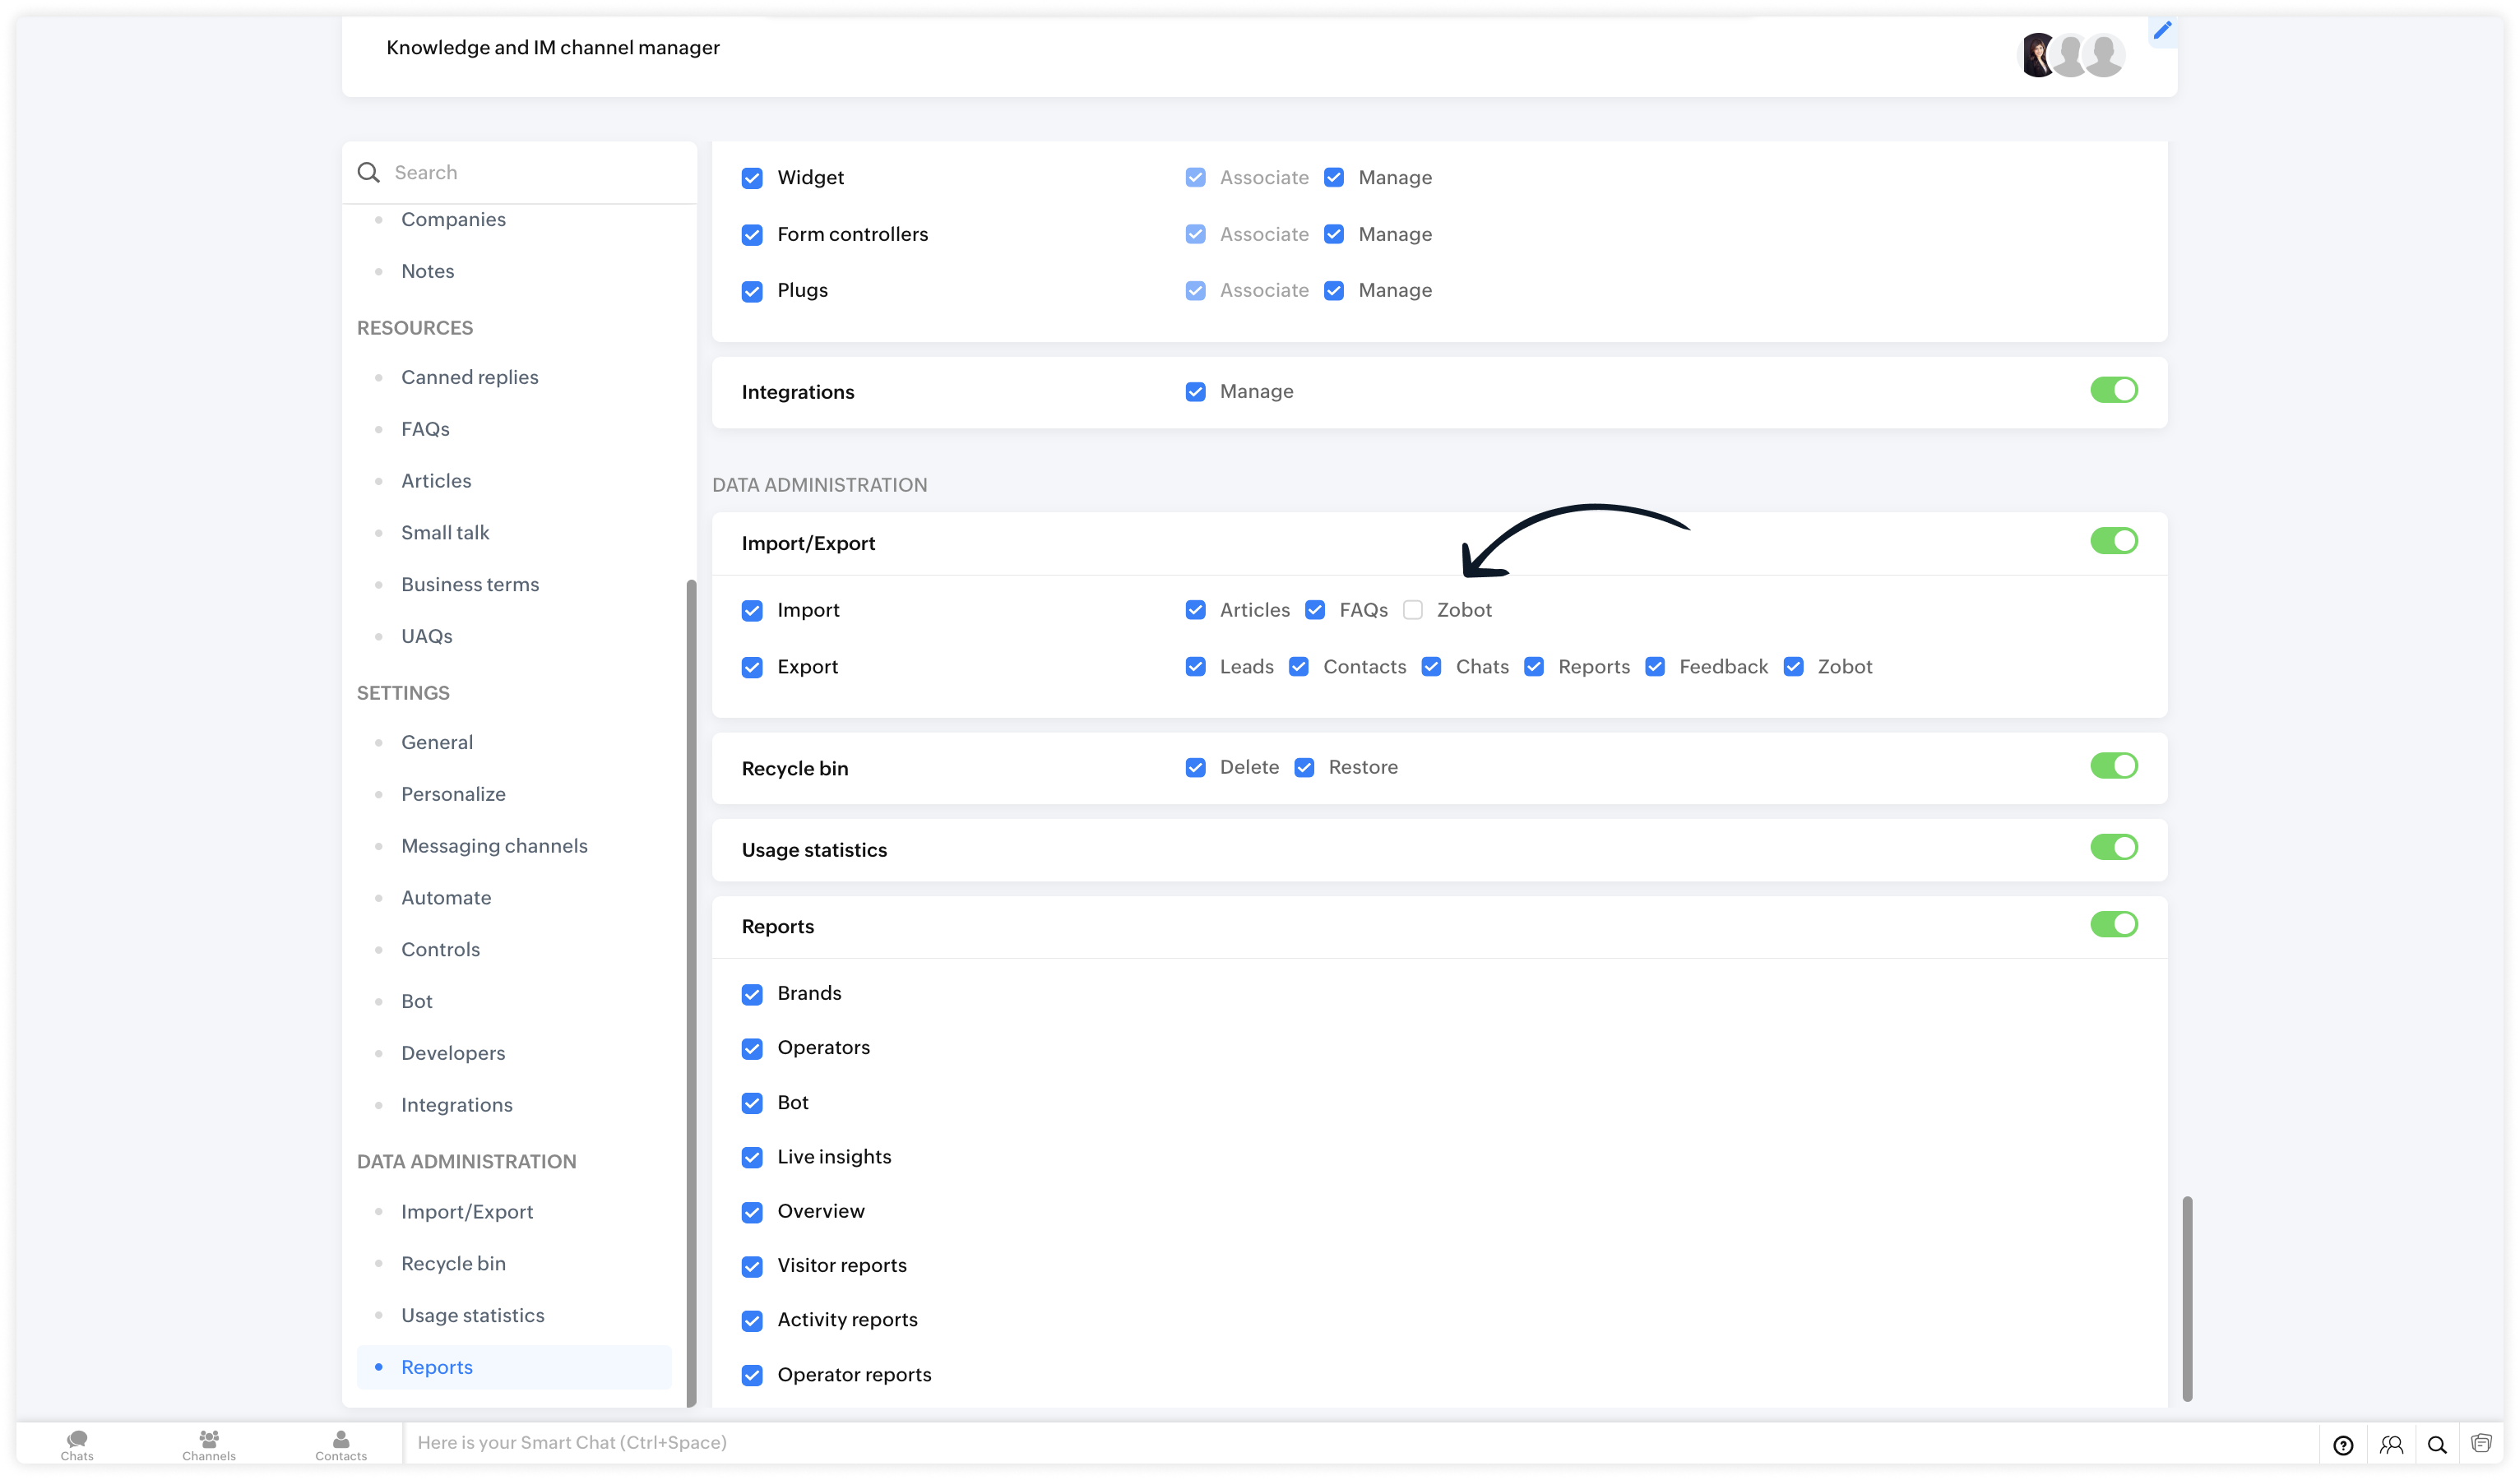Open Contacts in the bottom bar
Screen dimensions: 2520x1480
(x=341, y=1443)
